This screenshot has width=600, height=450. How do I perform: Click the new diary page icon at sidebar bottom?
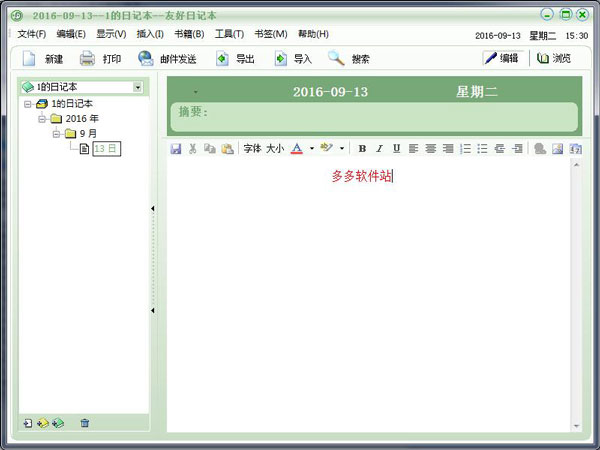[28, 423]
